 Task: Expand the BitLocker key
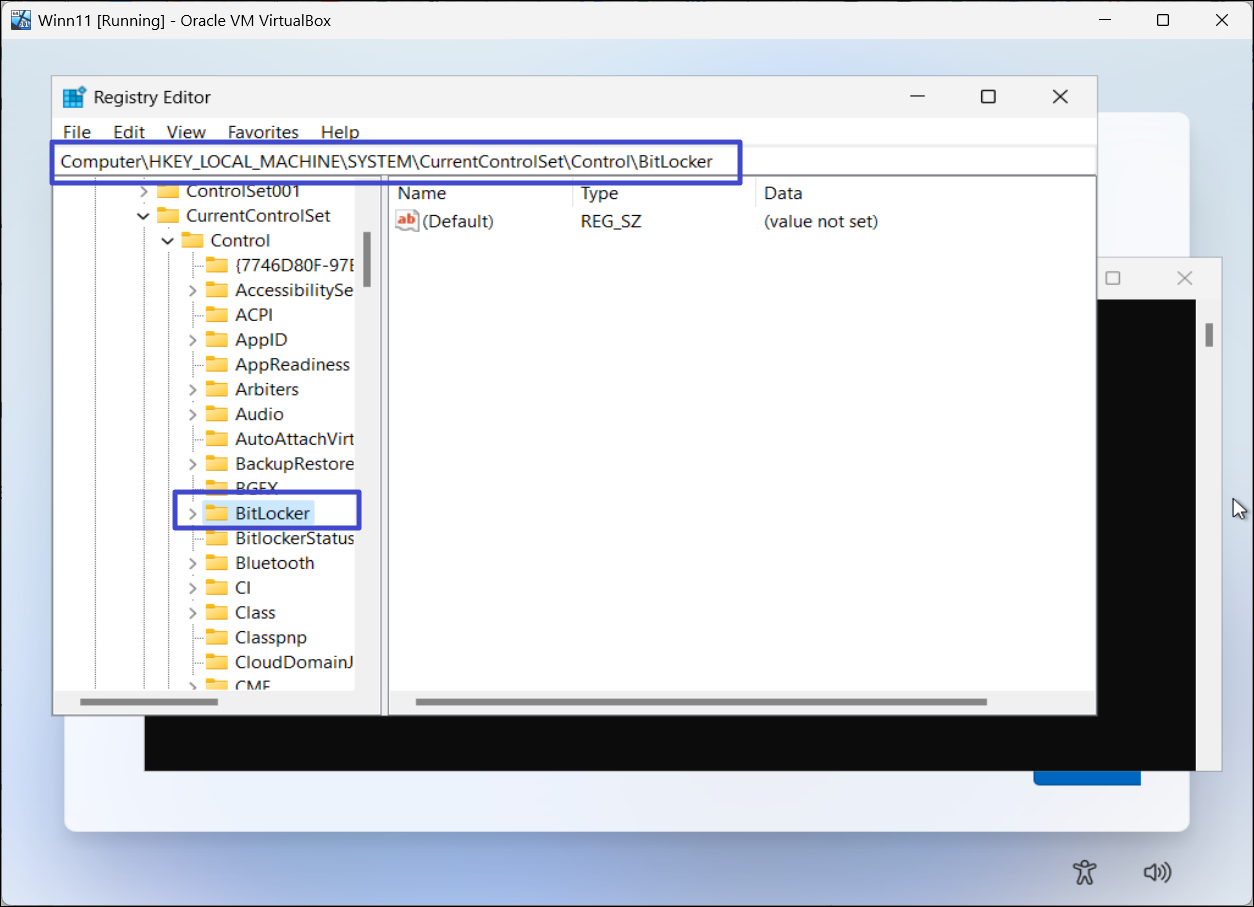193,513
